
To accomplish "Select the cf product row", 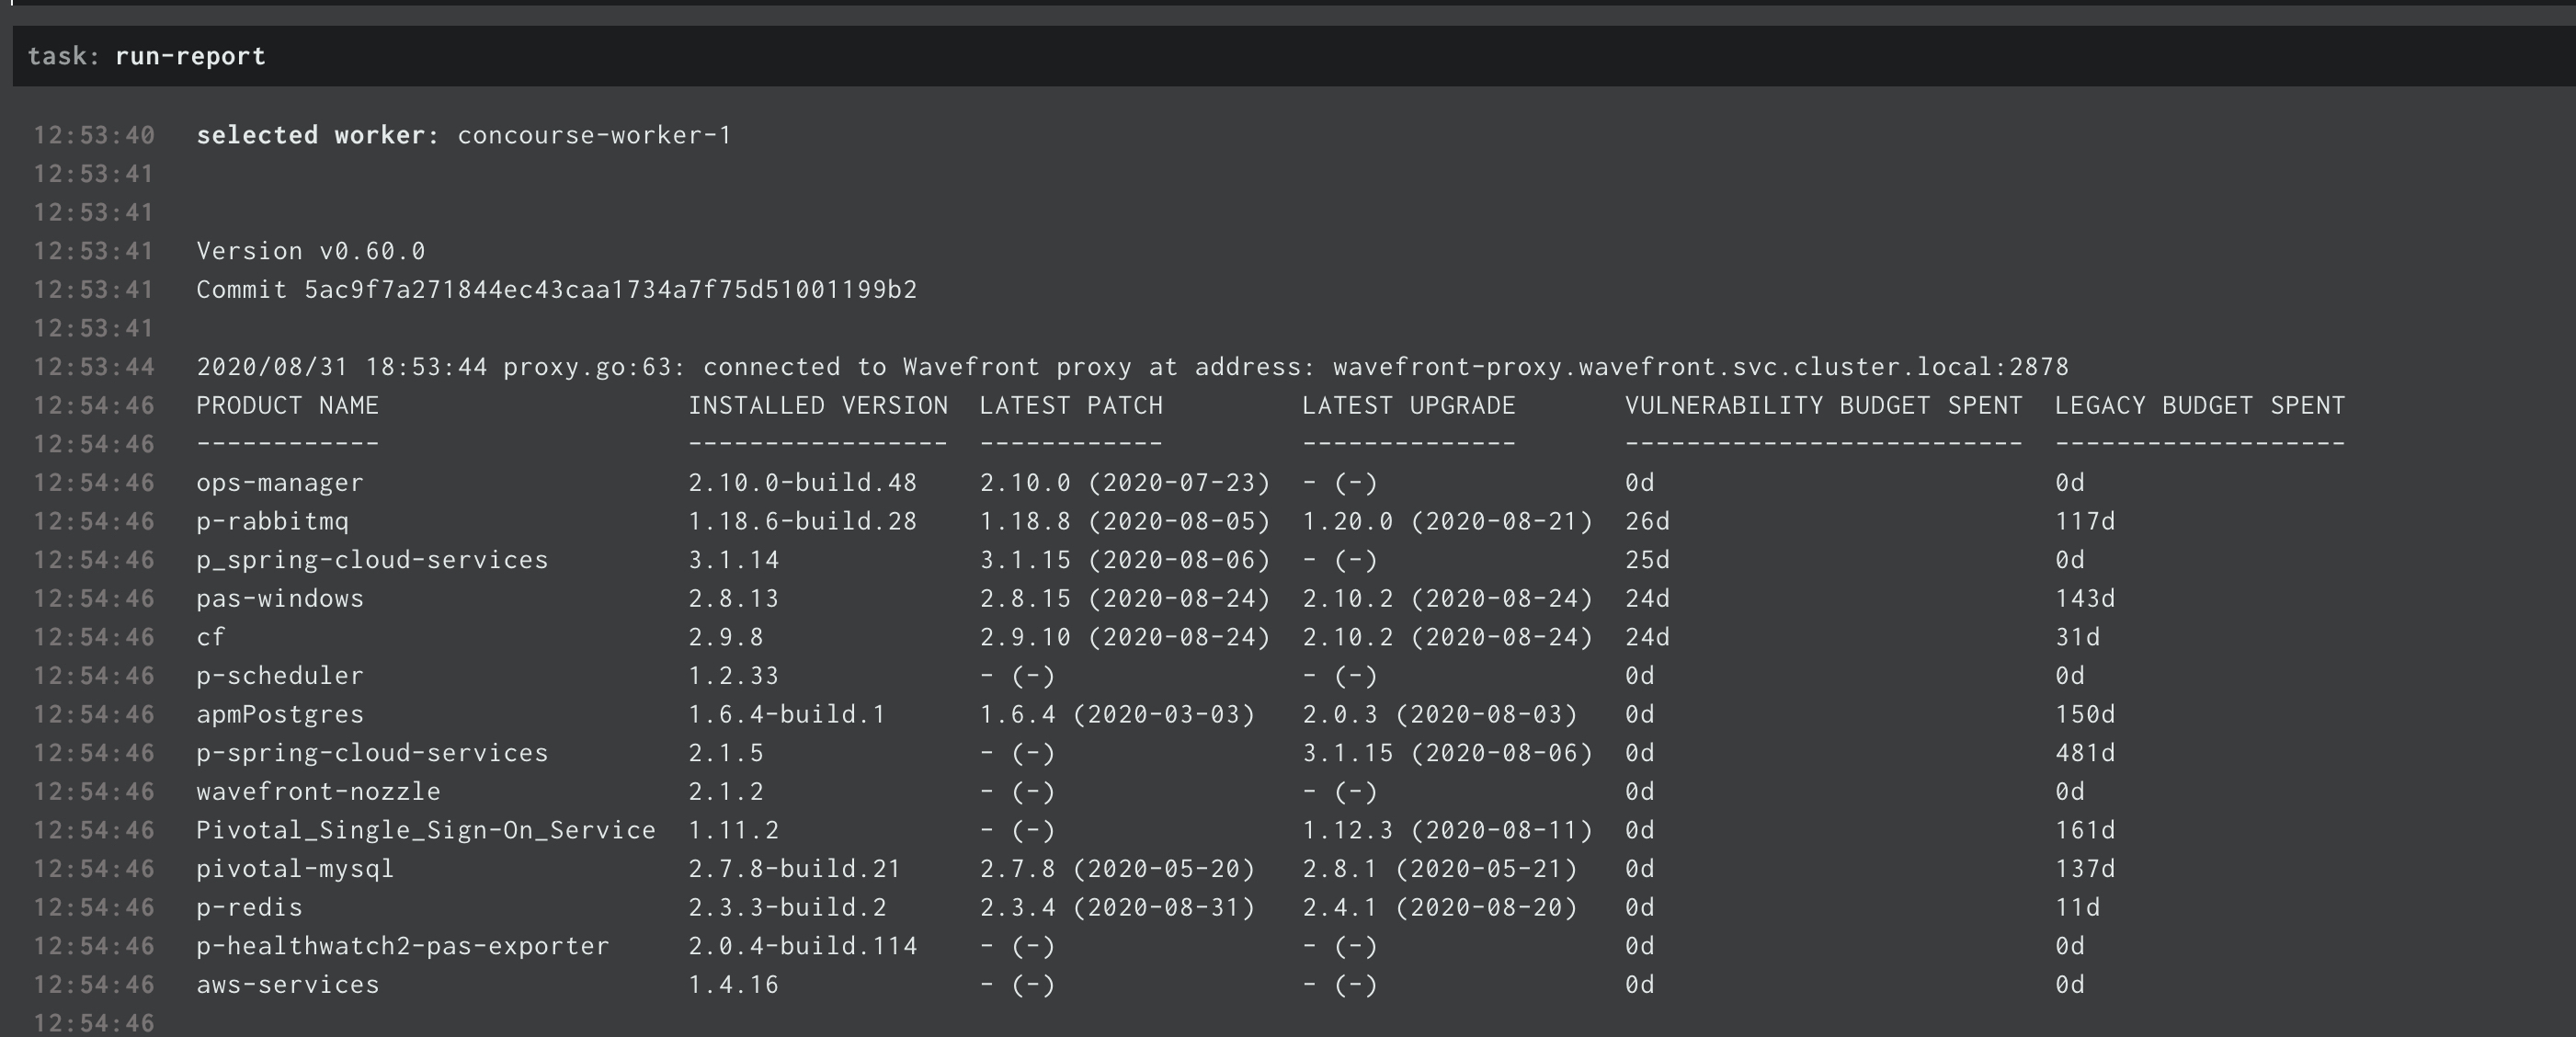I will pos(212,636).
